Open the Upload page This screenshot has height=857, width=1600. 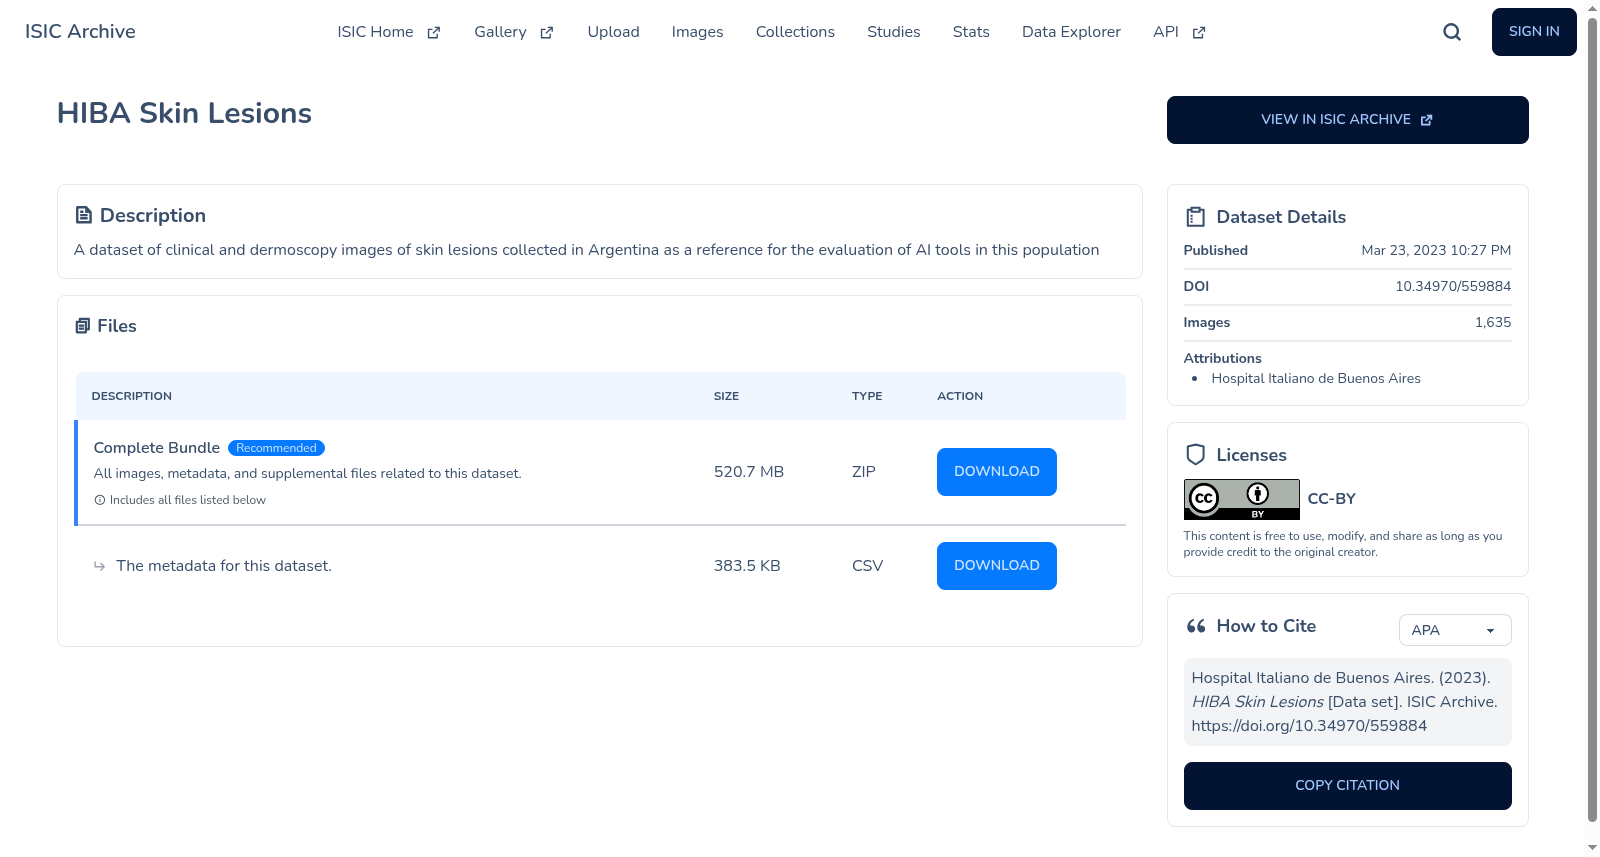[x=614, y=32]
